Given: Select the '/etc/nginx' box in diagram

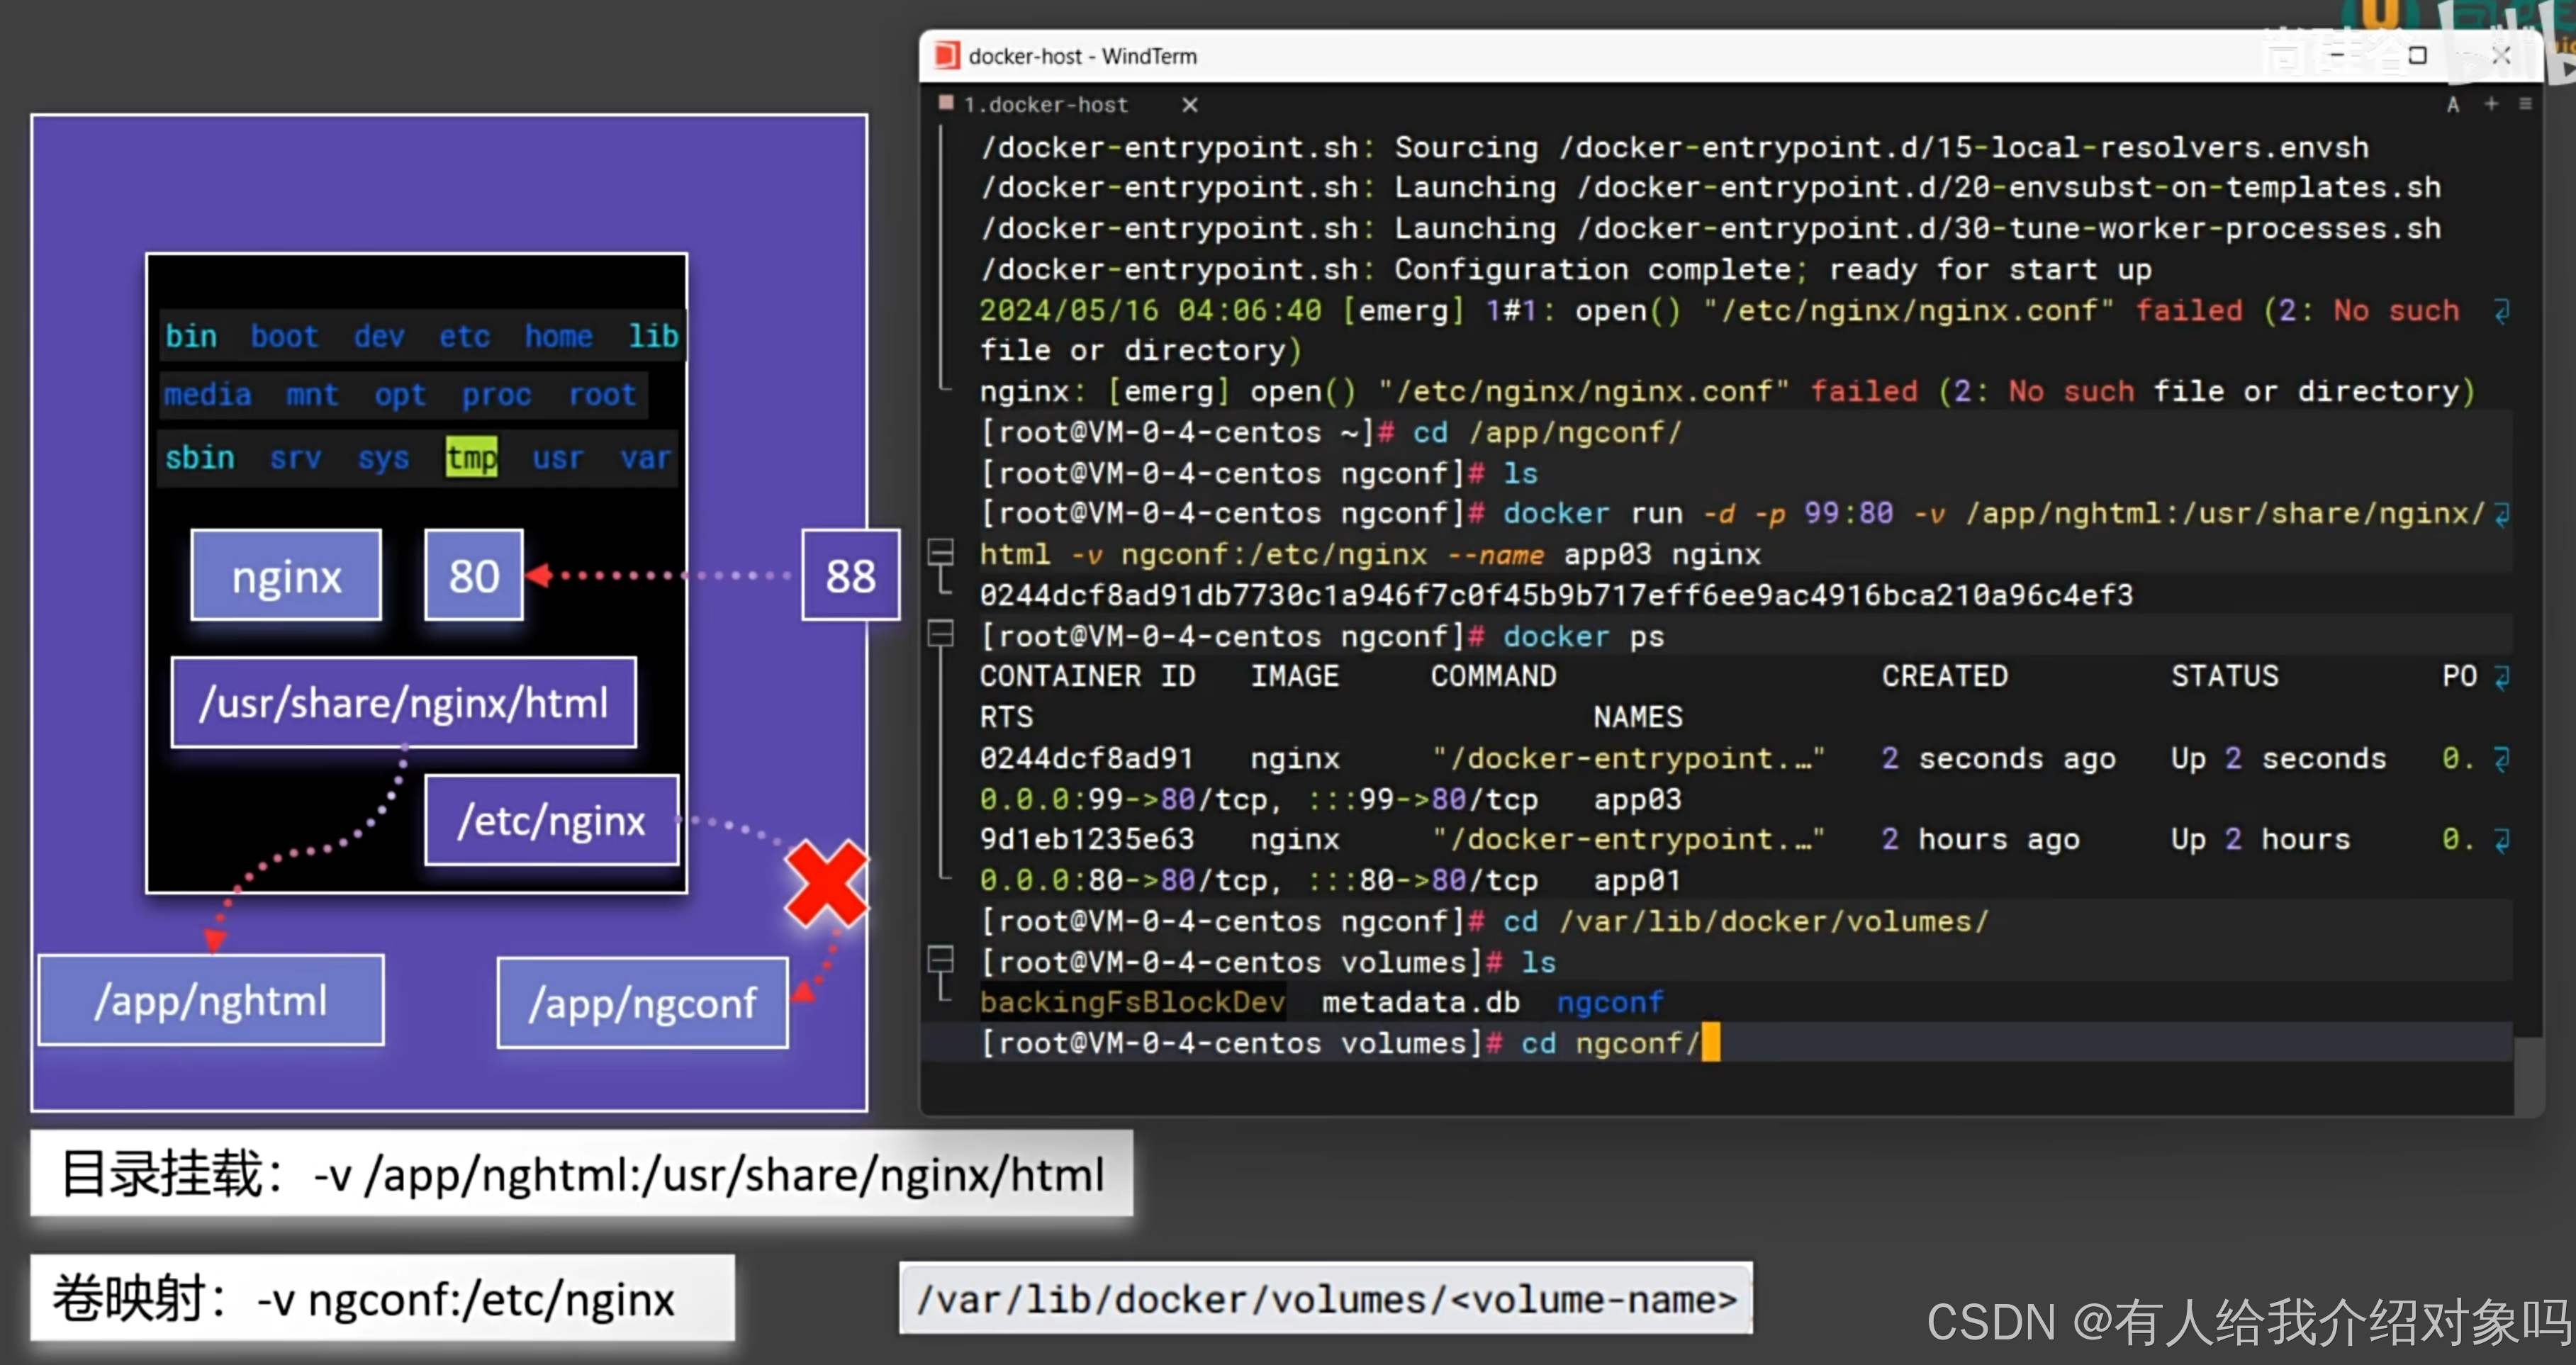Looking at the screenshot, I should [552, 820].
